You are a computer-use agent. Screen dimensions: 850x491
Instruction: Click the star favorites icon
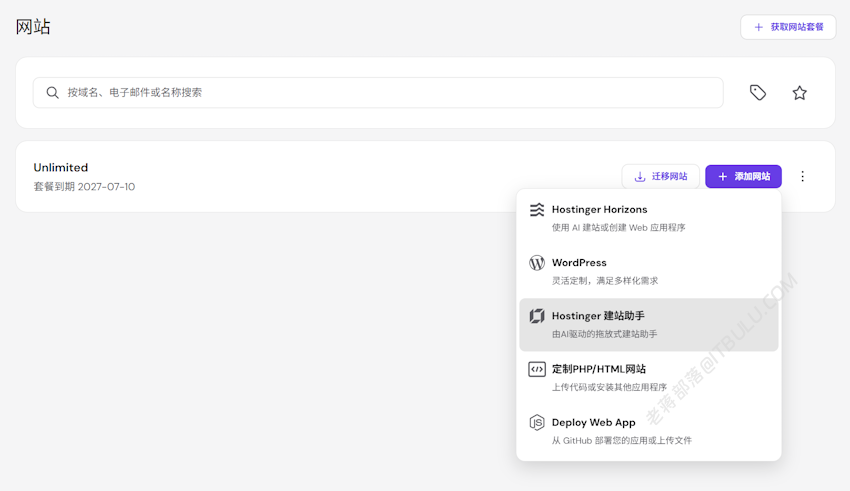799,93
